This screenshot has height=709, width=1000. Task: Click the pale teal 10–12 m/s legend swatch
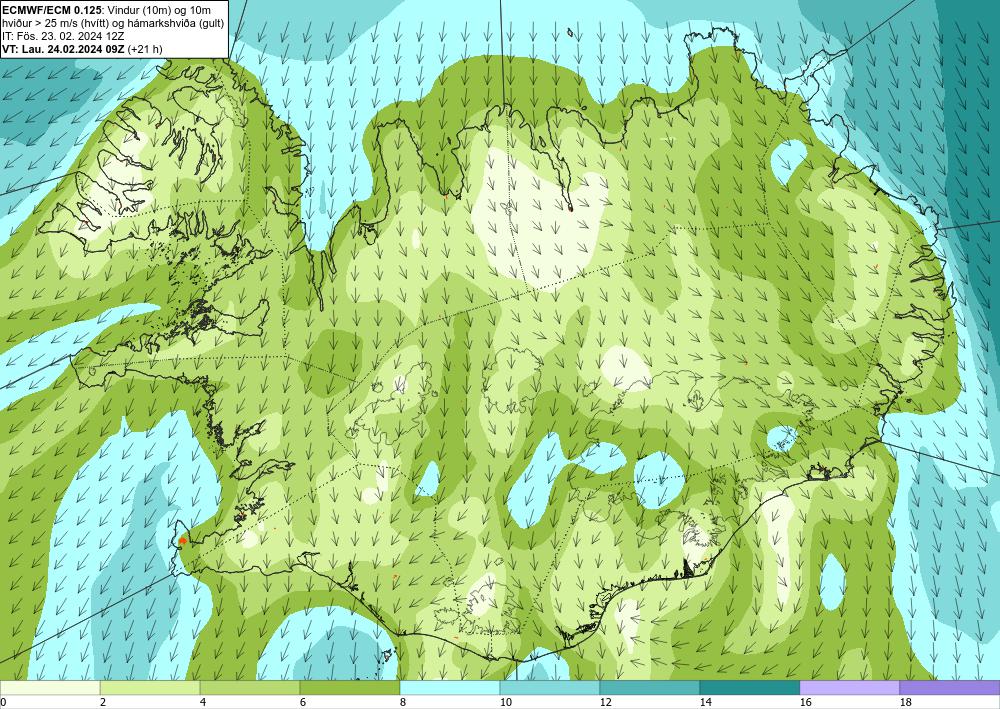(x=550, y=688)
